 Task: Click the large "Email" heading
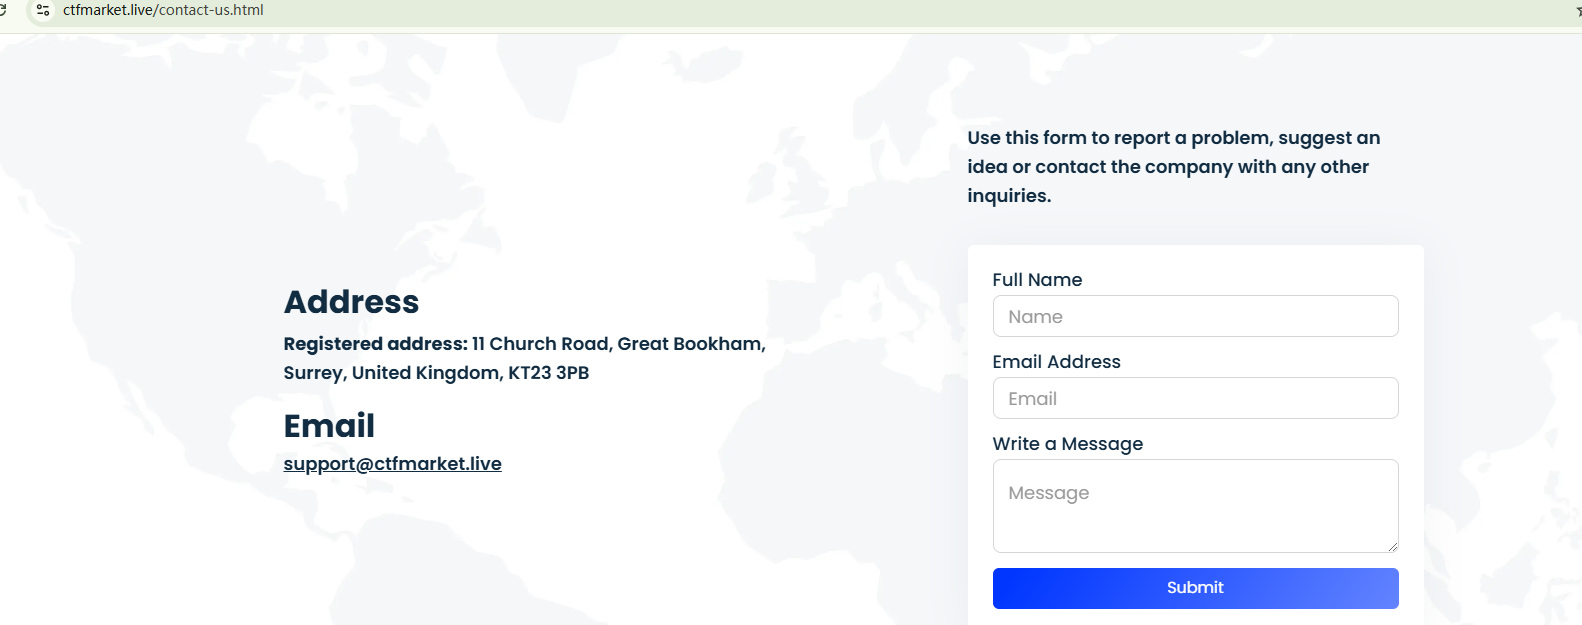tap(329, 426)
